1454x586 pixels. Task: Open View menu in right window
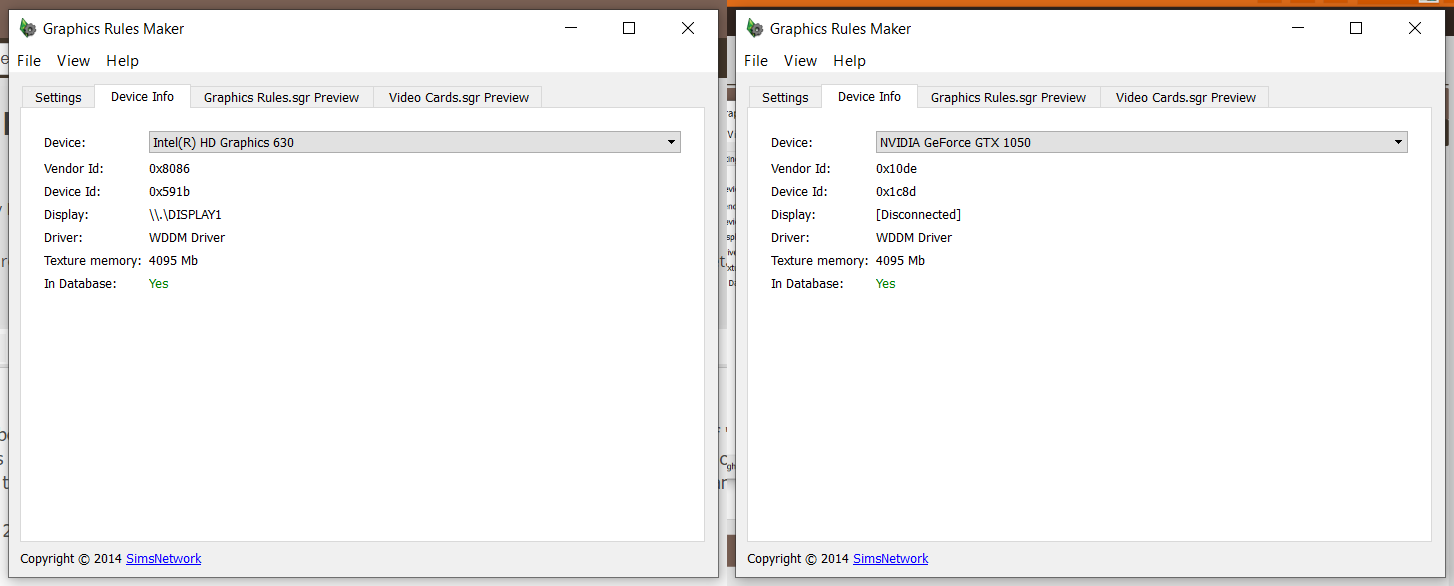(801, 61)
